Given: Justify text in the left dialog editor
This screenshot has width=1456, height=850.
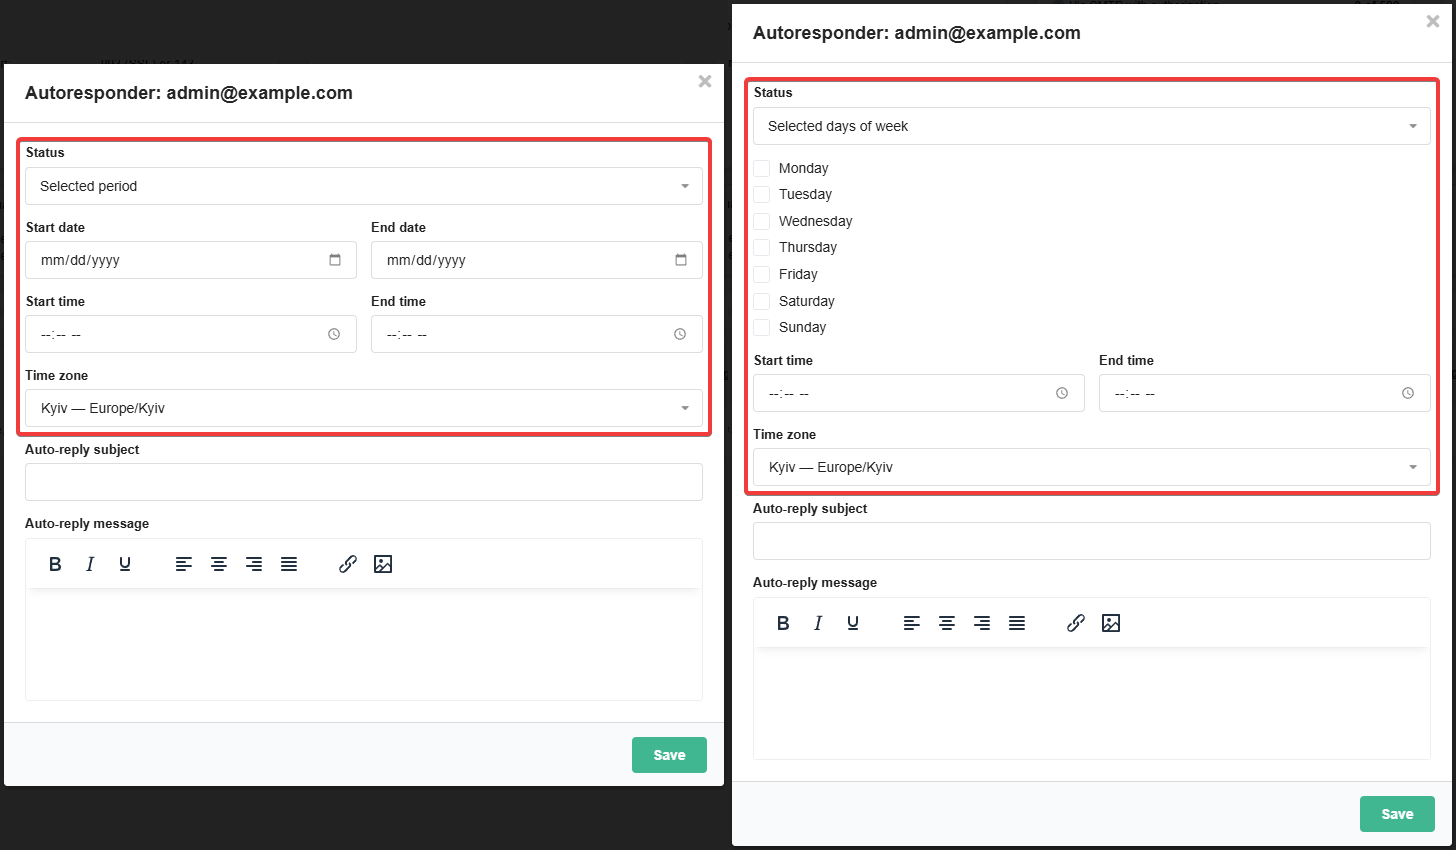Looking at the screenshot, I should [289, 564].
